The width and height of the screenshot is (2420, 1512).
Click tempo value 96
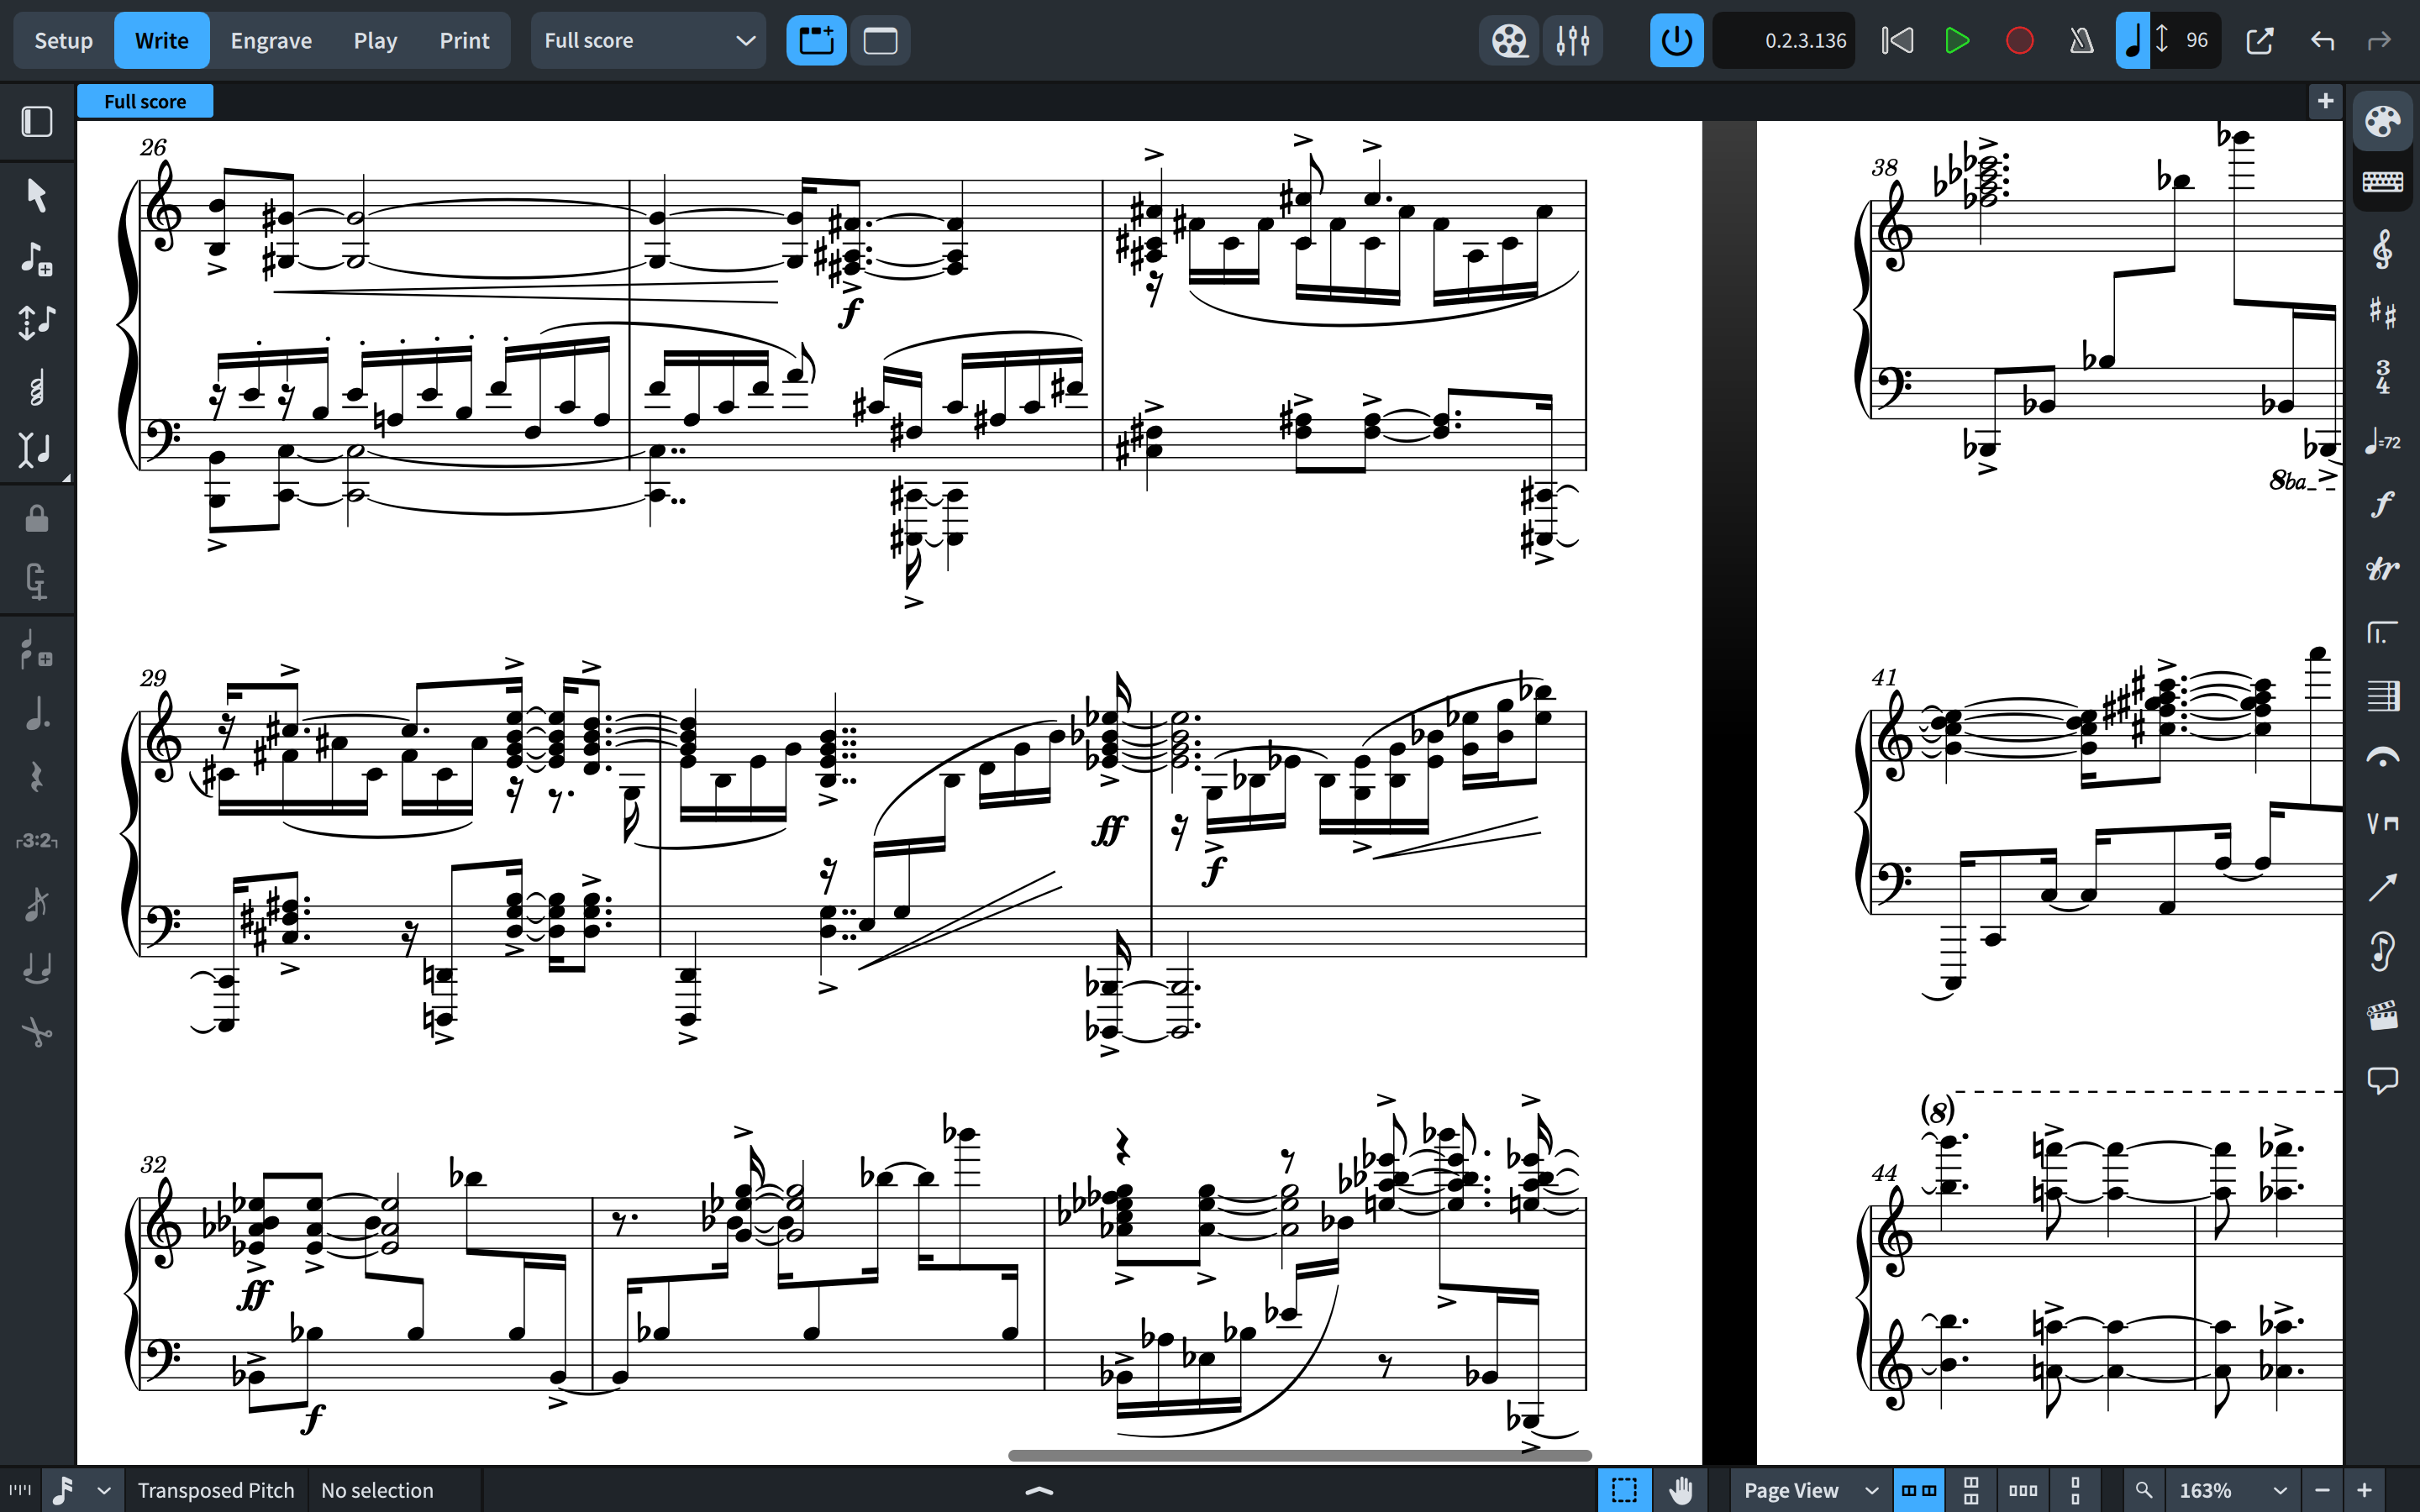pyautogui.click(x=2196, y=41)
